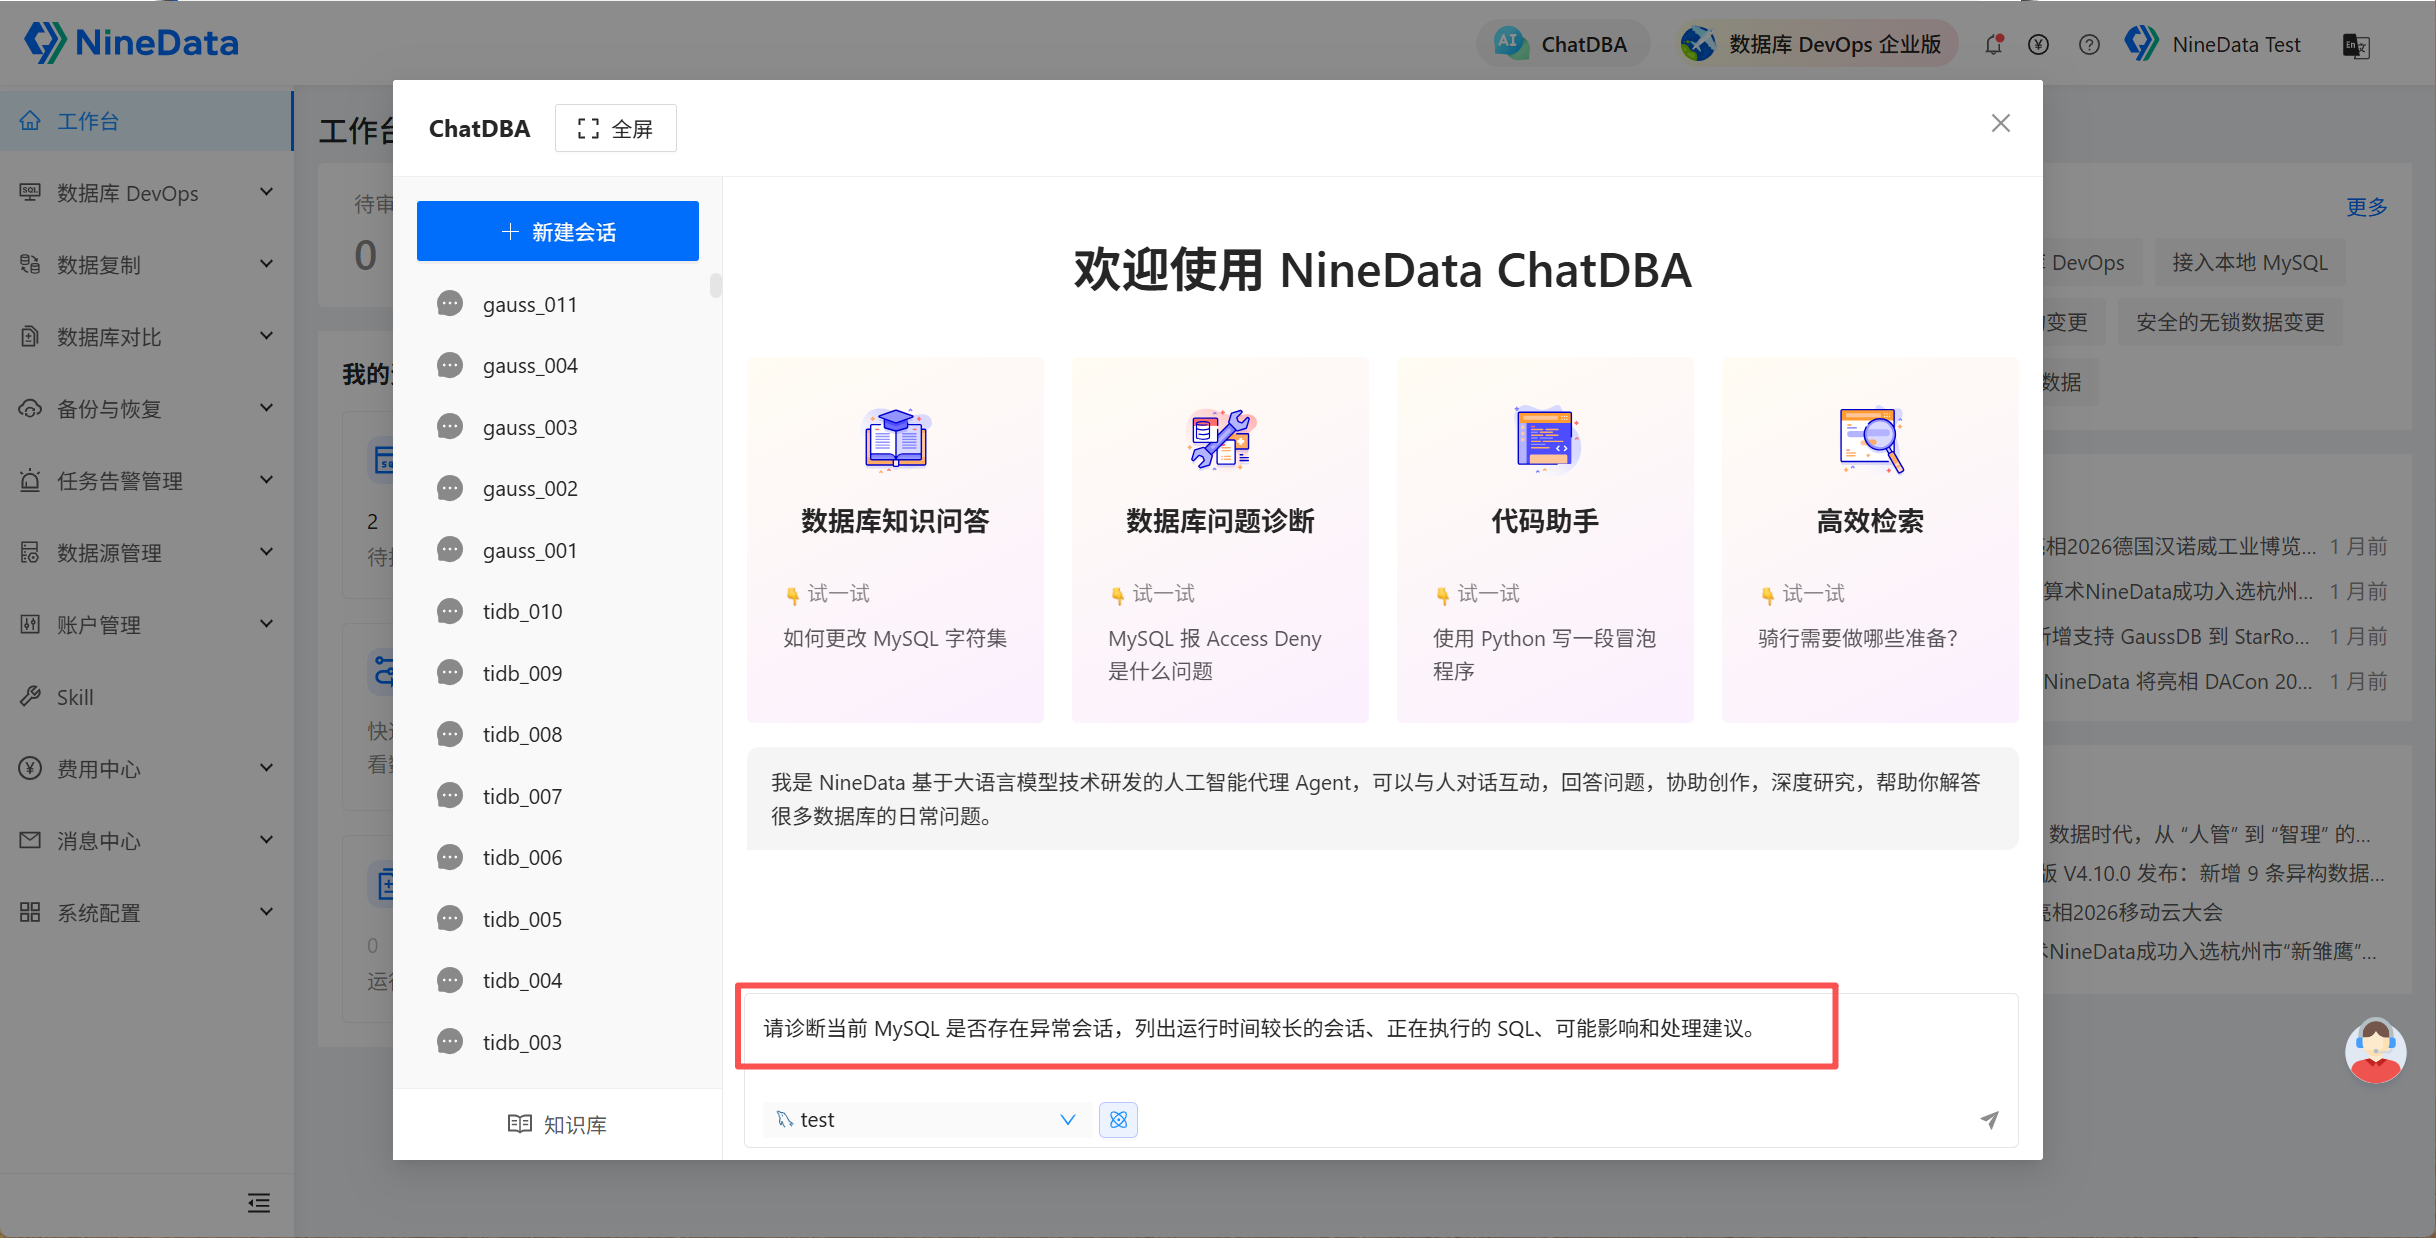This screenshot has width=2436, height=1238.
Task: Open tidb_010 conversation
Action: click(558, 612)
